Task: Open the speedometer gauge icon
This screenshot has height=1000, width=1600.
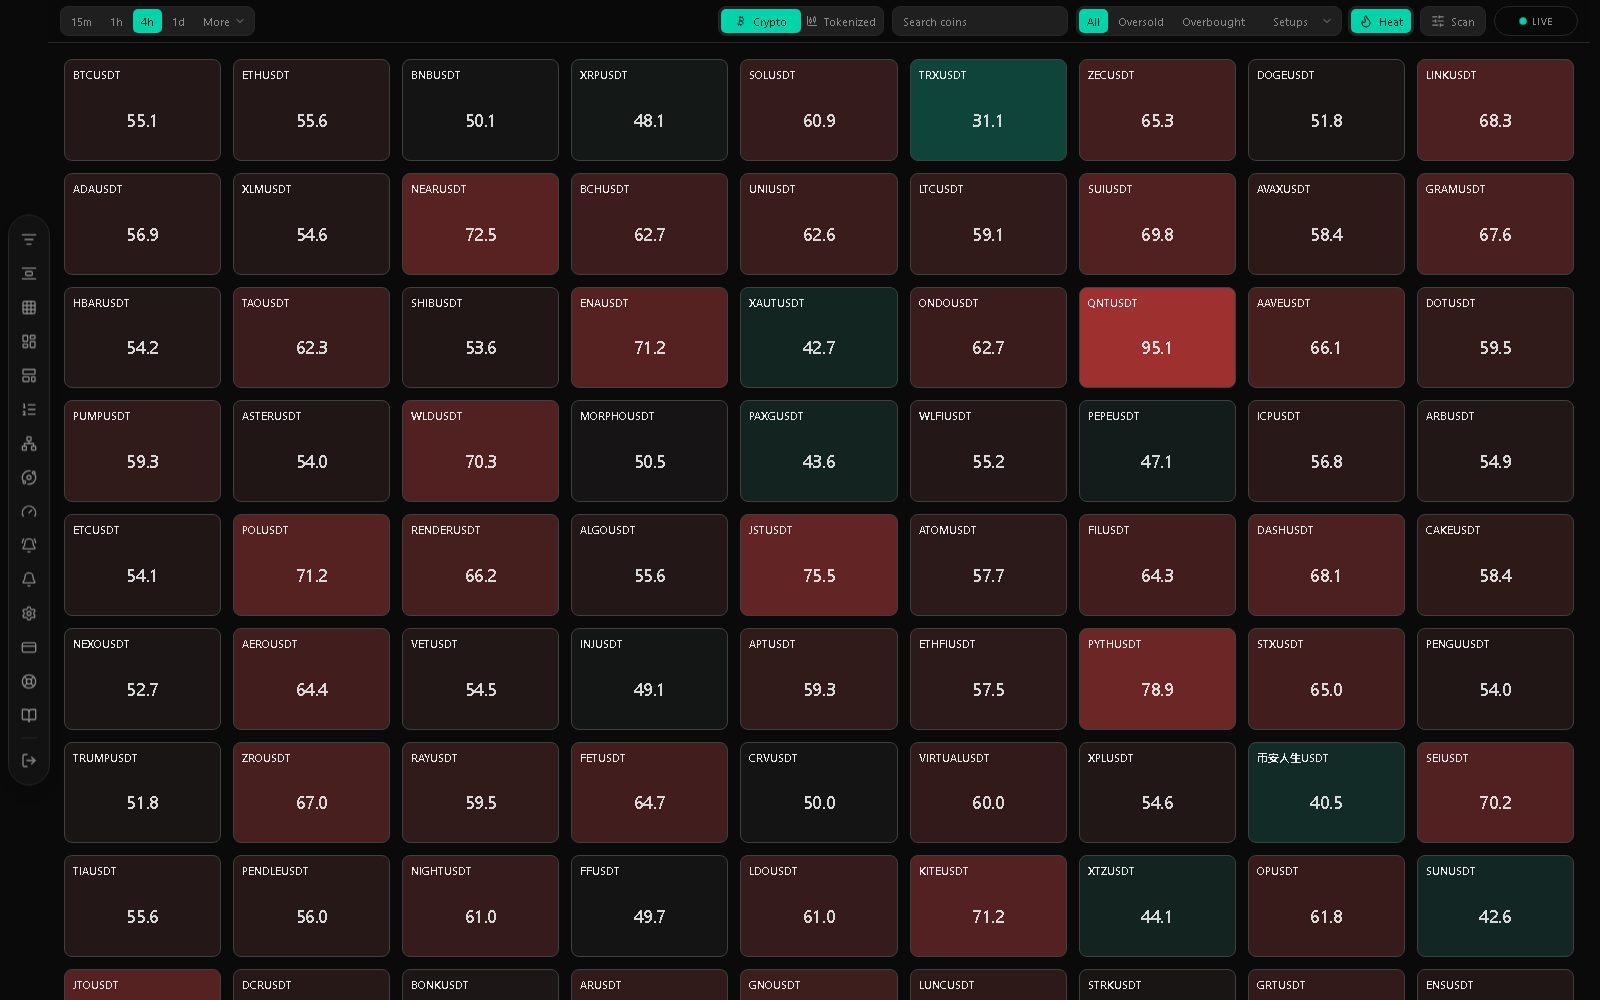Action: [x=29, y=512]
